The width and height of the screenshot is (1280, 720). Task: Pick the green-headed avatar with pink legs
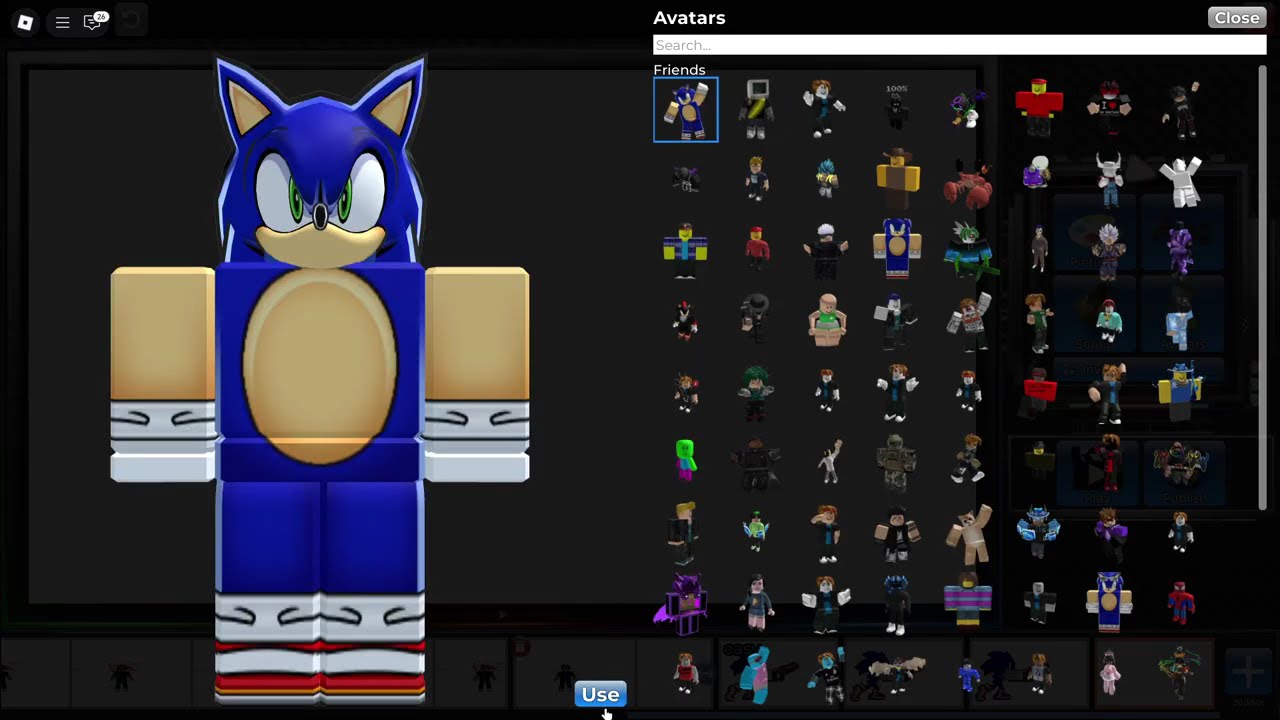tap(685, 461)
